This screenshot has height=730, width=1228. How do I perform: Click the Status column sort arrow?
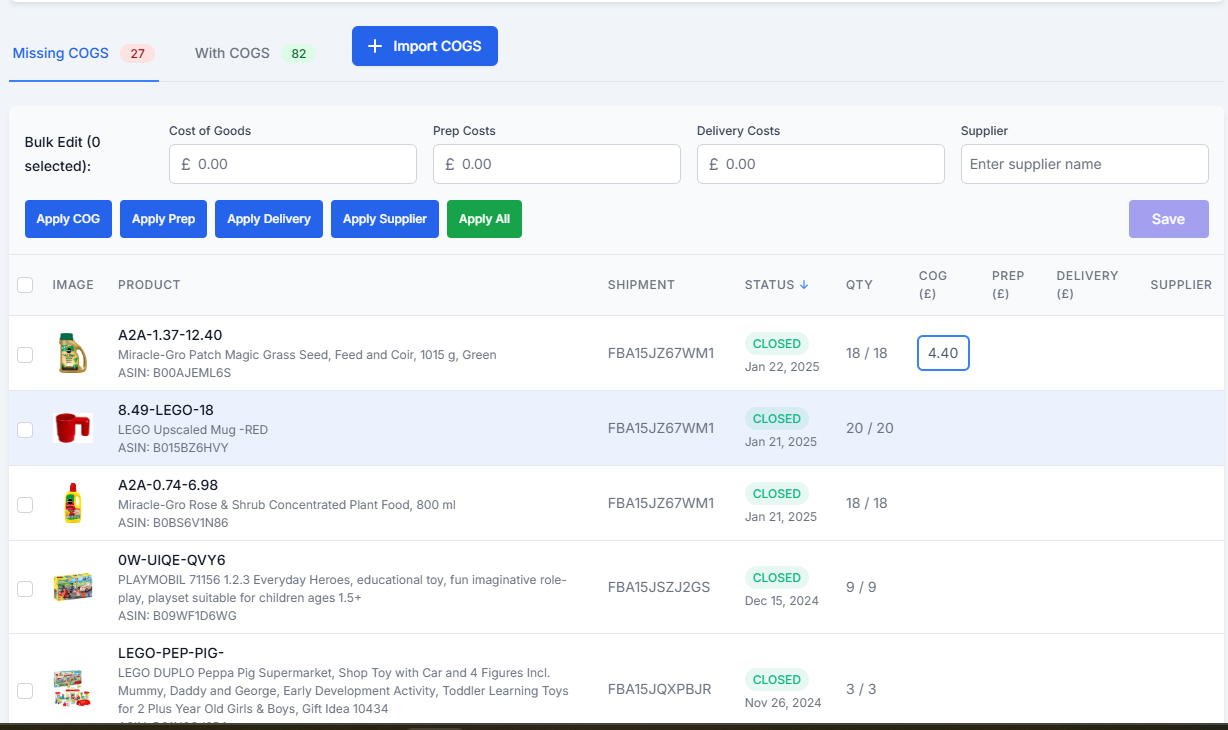(804, 285)
